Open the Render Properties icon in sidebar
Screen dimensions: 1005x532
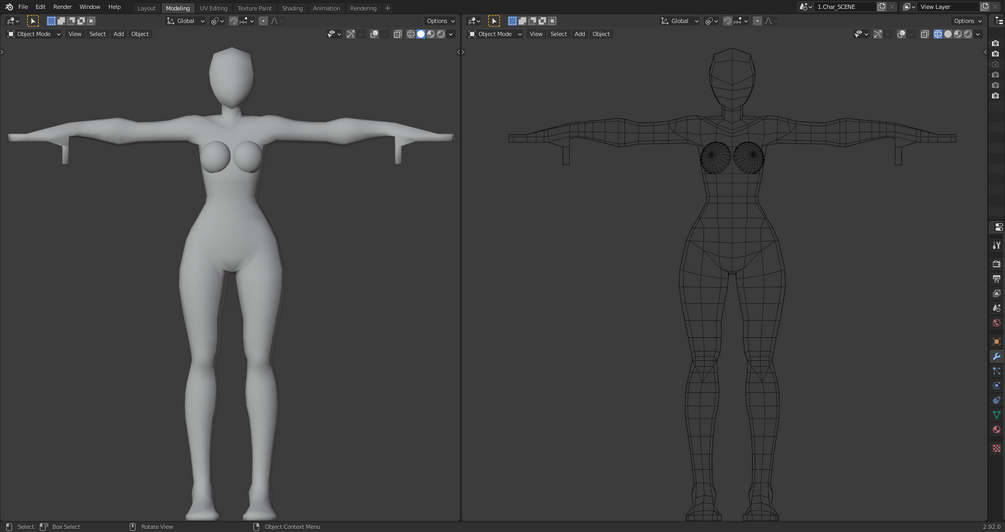tap(996, 264)
